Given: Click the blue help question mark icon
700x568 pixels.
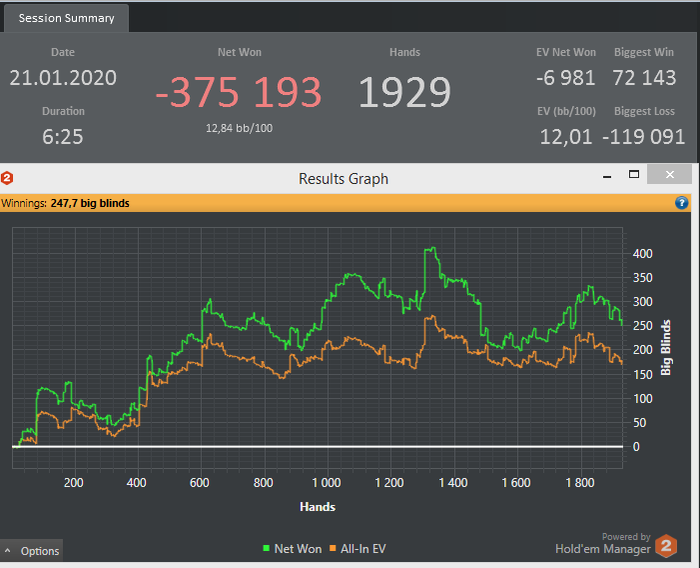Looking at the screenshot, I should pos(681,203).
